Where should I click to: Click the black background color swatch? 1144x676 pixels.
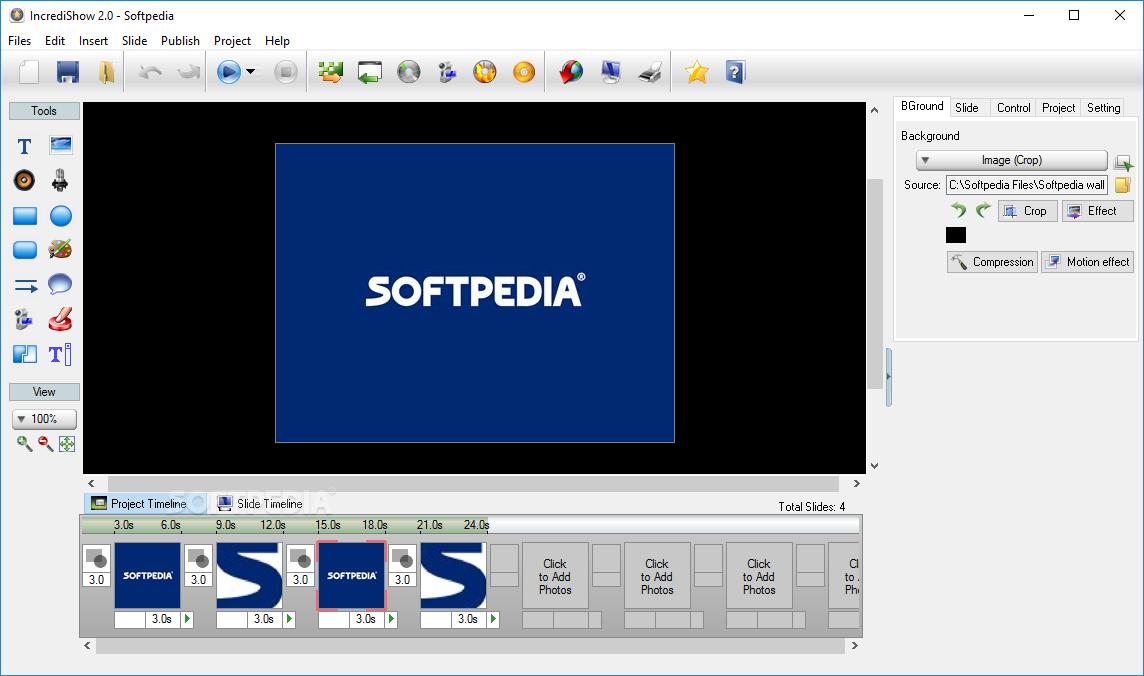click(x=956, y=235)
